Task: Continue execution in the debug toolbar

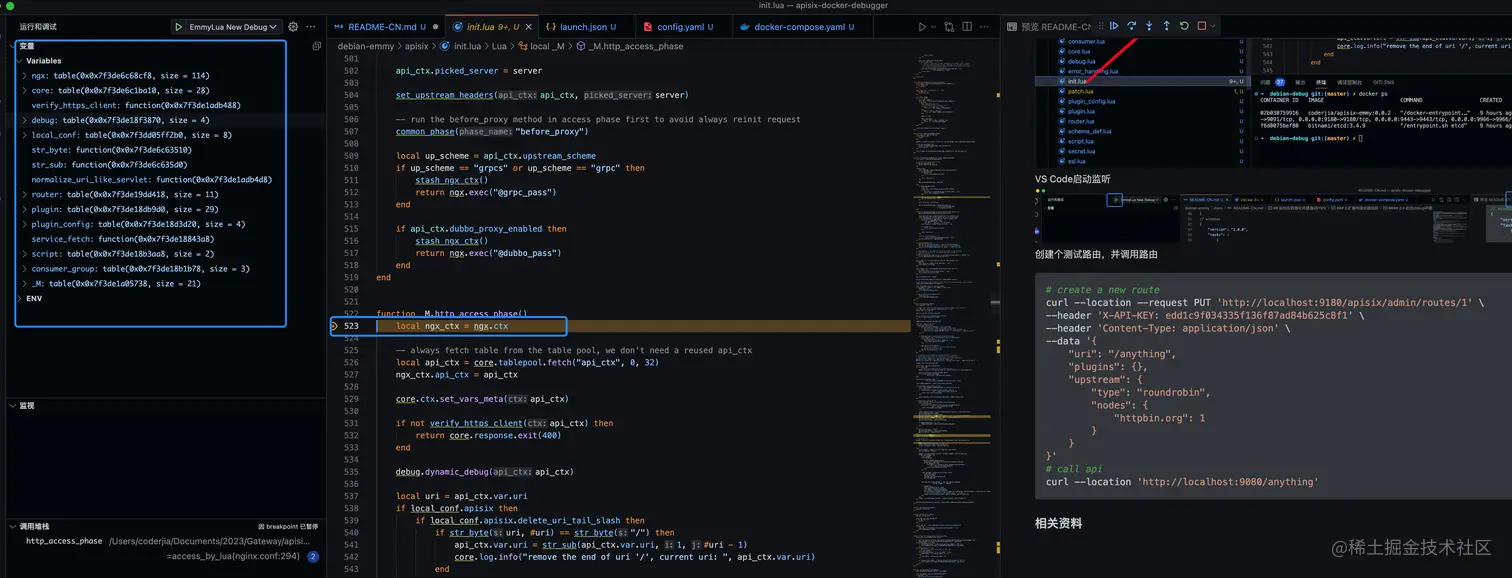Action: point(1112,26)
